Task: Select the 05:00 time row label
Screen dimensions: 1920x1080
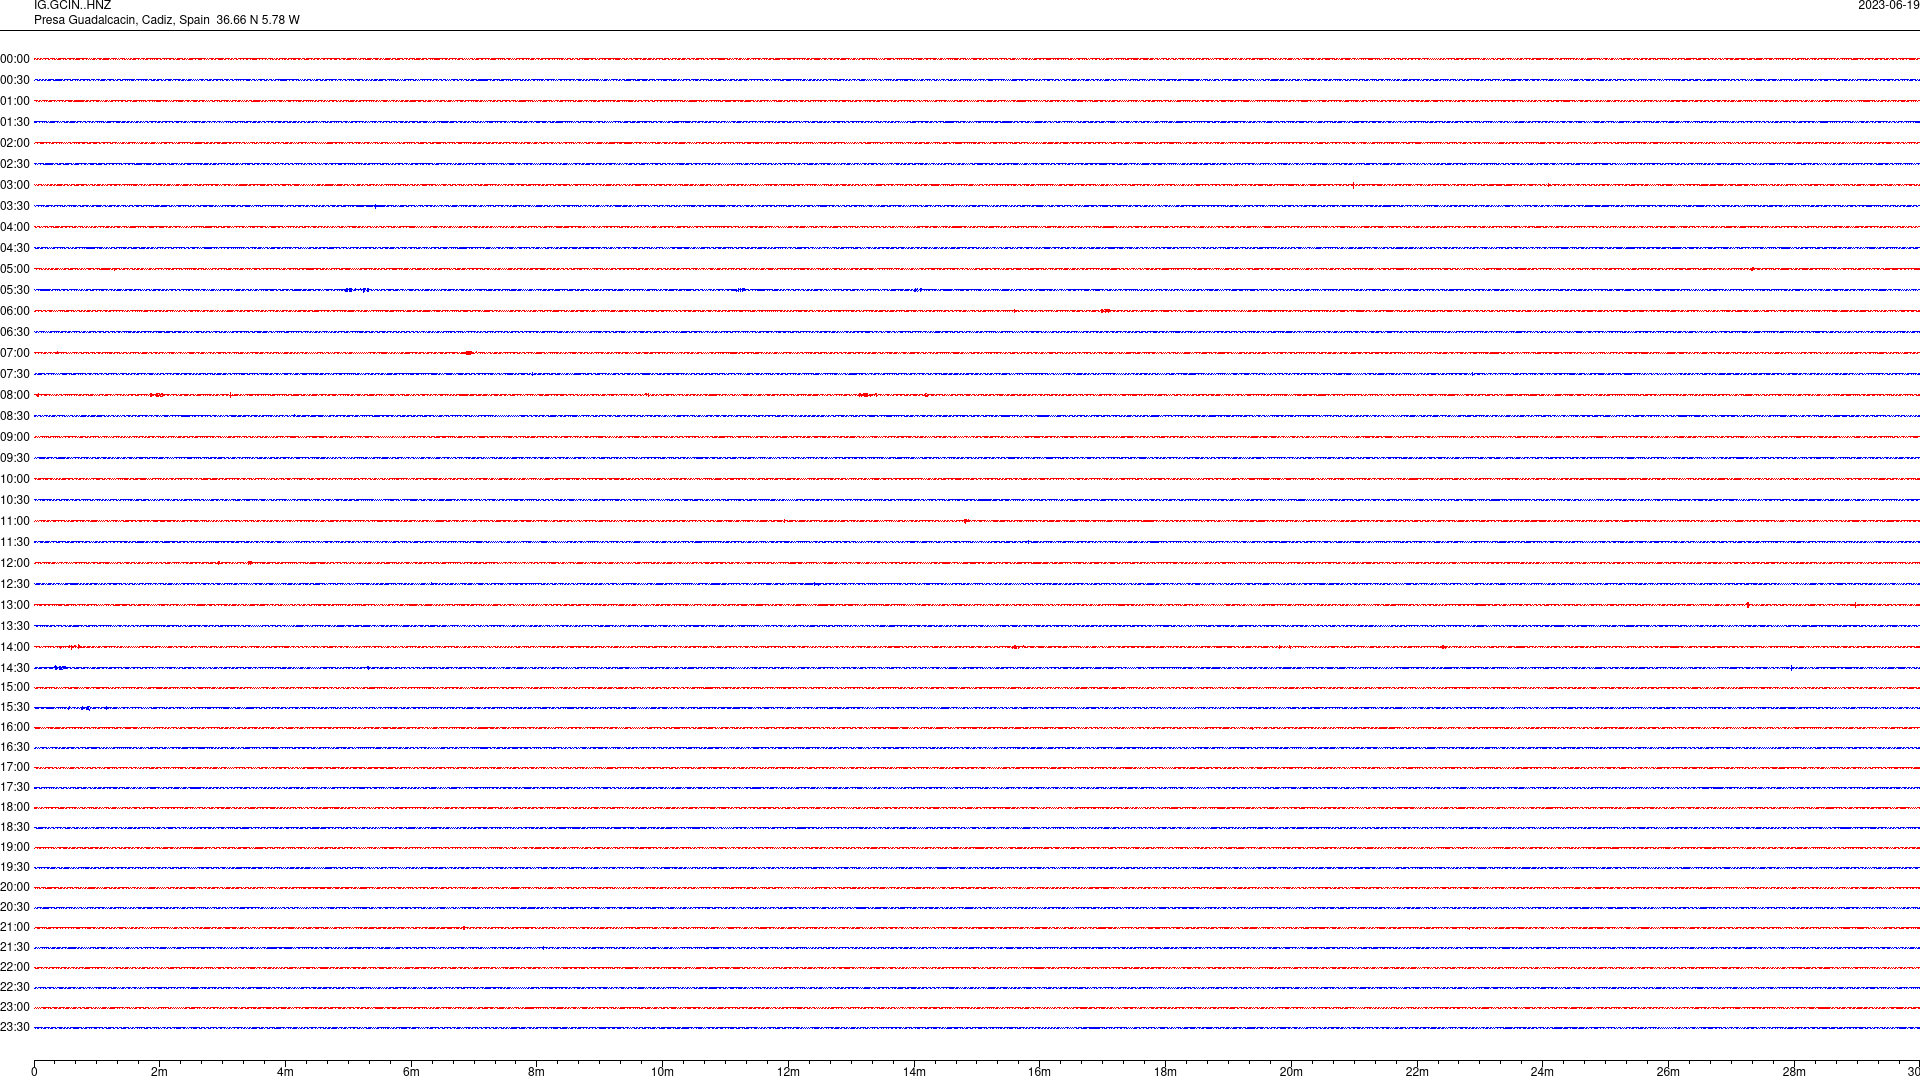Action: [x=15, y=269]
